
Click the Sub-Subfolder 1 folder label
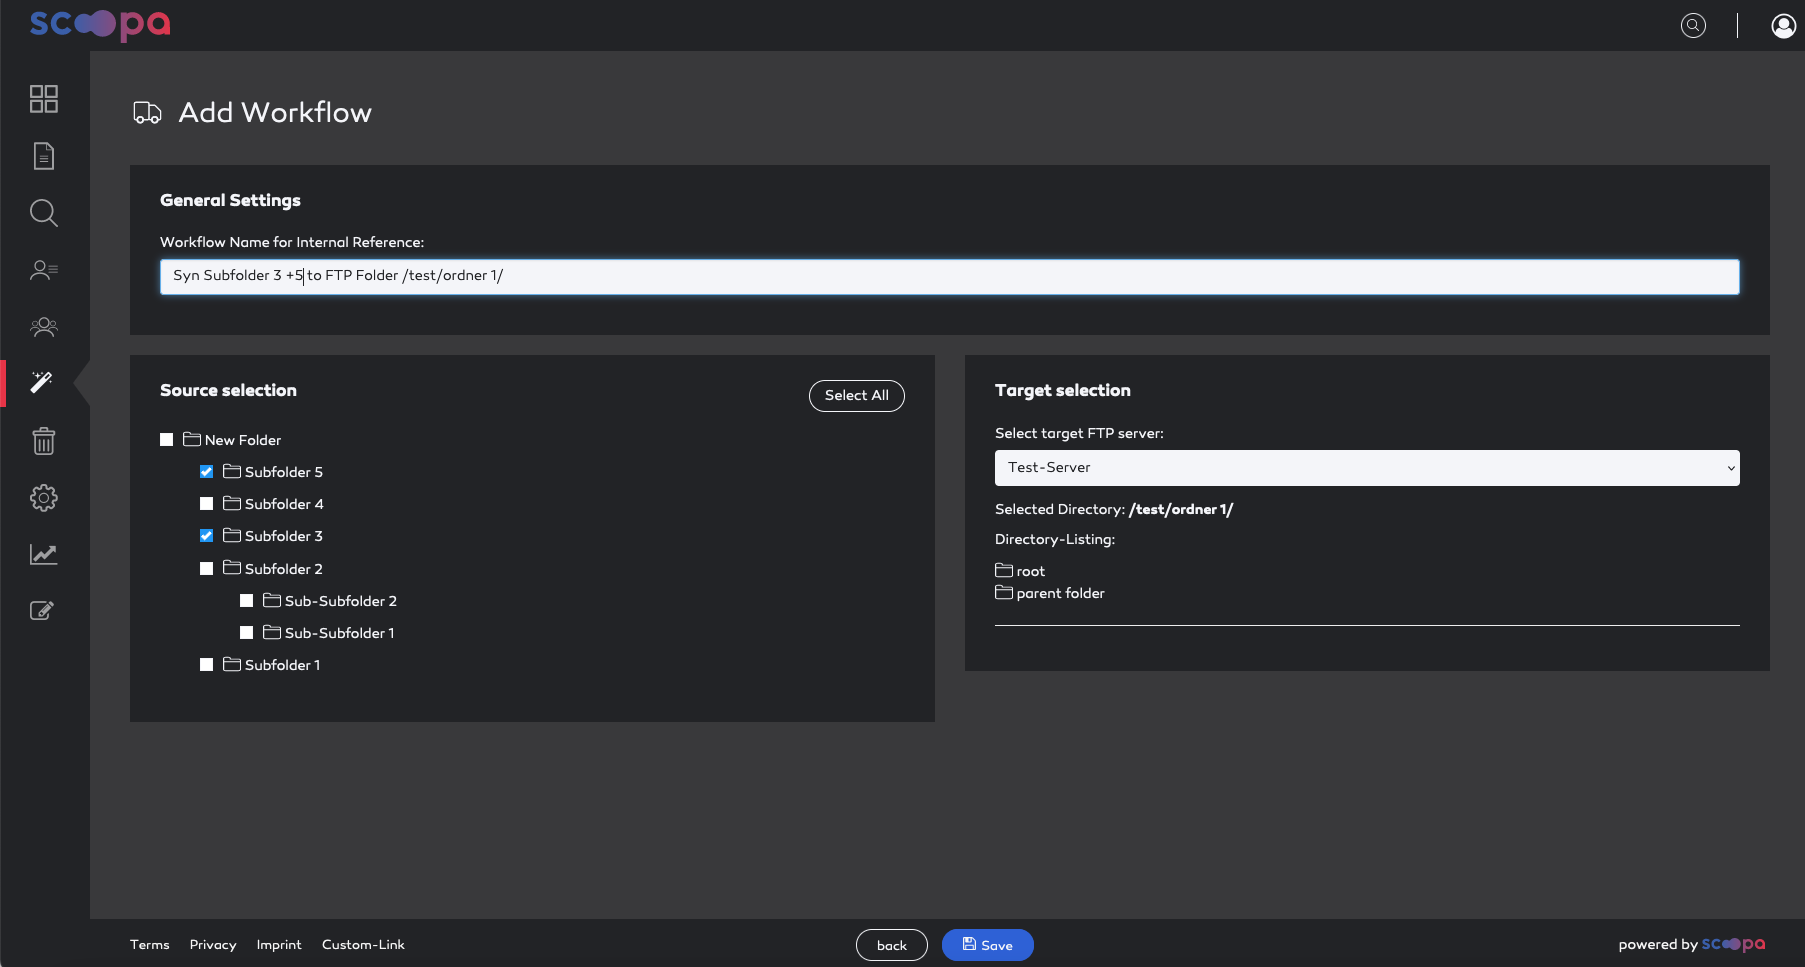pyautogui.click(x=340, y=633)
